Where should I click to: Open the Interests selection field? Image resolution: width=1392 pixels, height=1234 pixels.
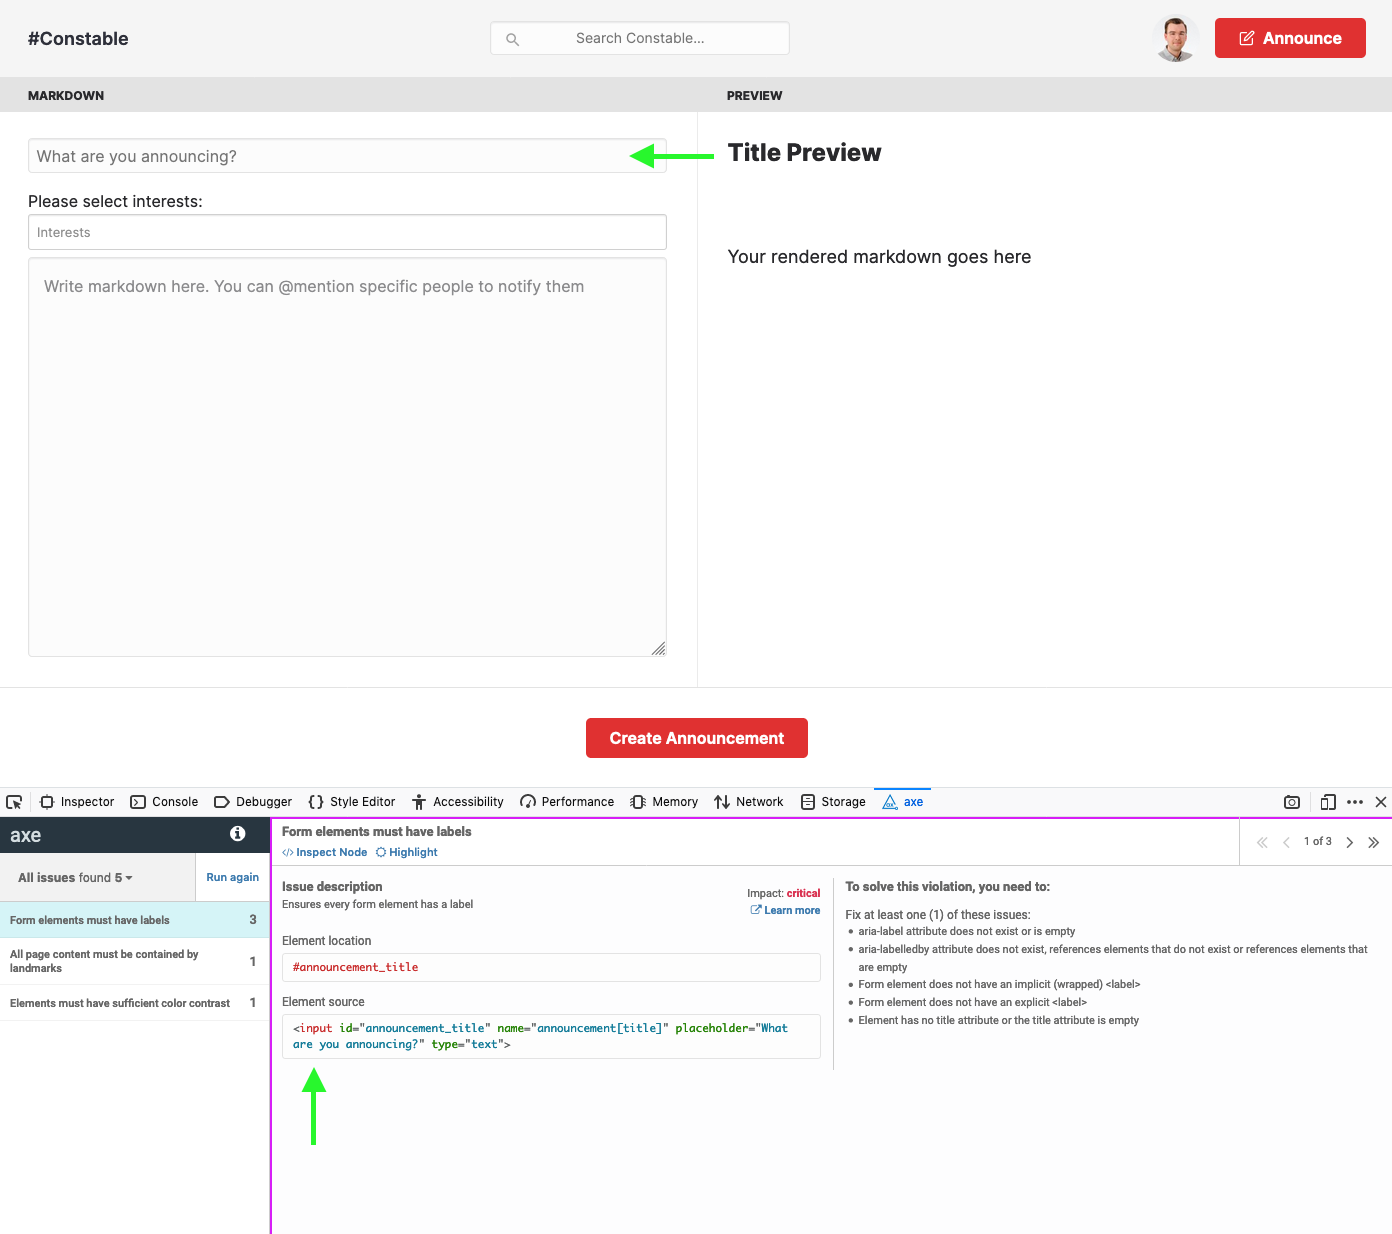(347, 232)
